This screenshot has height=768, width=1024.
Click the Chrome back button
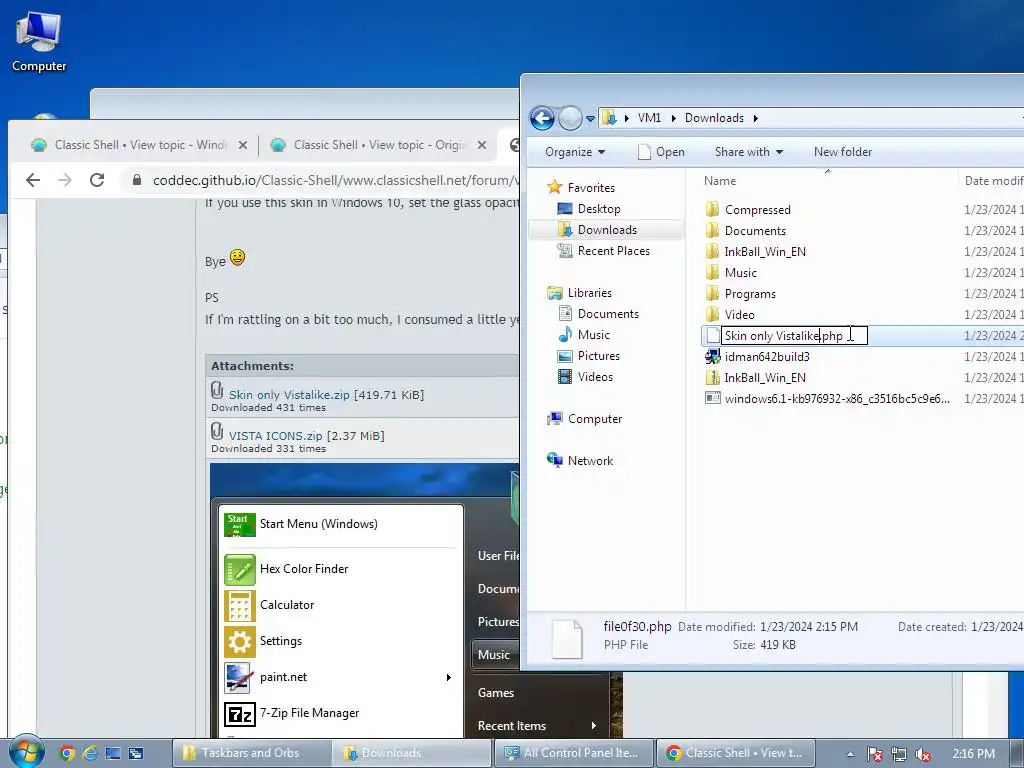pos(33,180)
